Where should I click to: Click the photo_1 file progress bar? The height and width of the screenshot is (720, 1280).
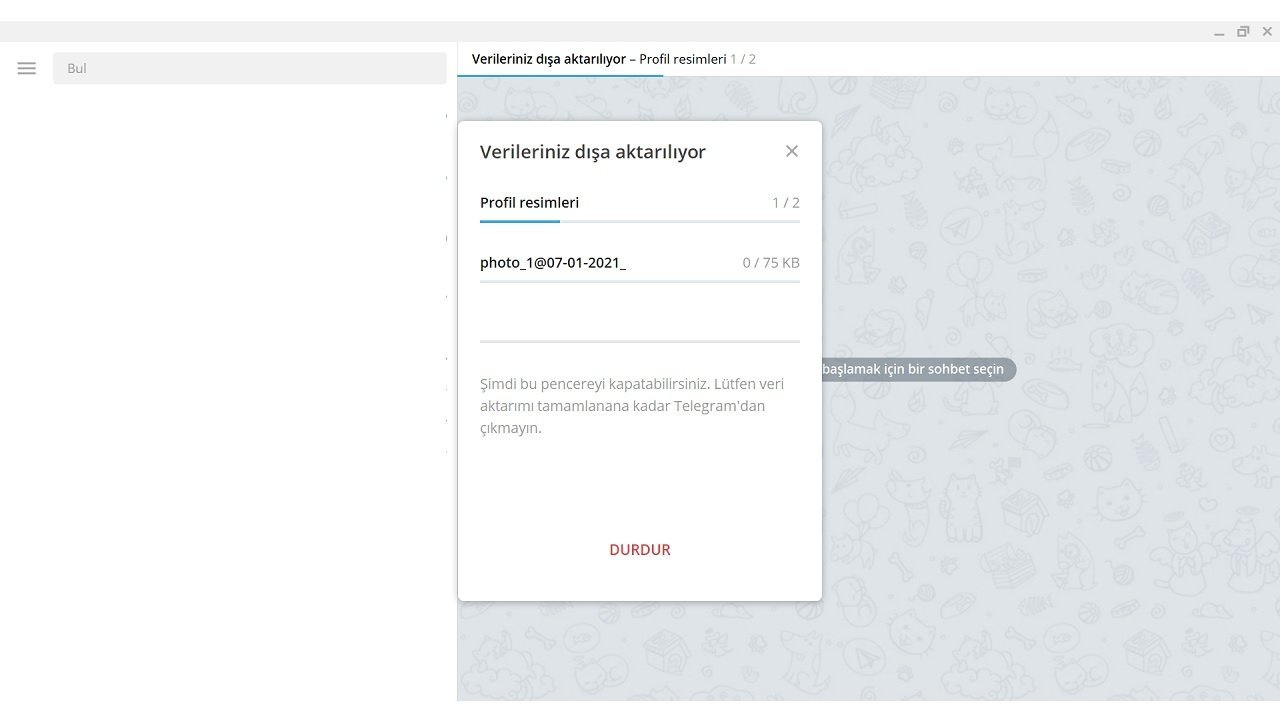pos(639,281)
